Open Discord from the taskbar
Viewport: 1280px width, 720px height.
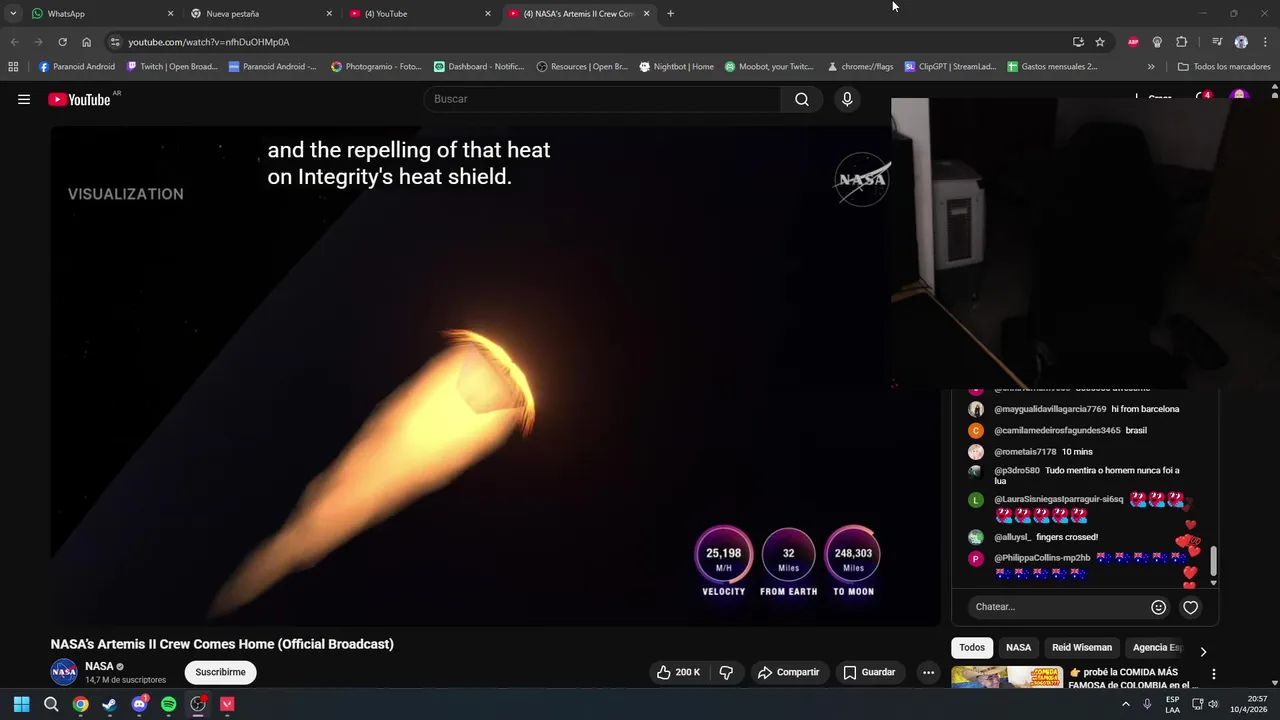[x=139, y=704]
